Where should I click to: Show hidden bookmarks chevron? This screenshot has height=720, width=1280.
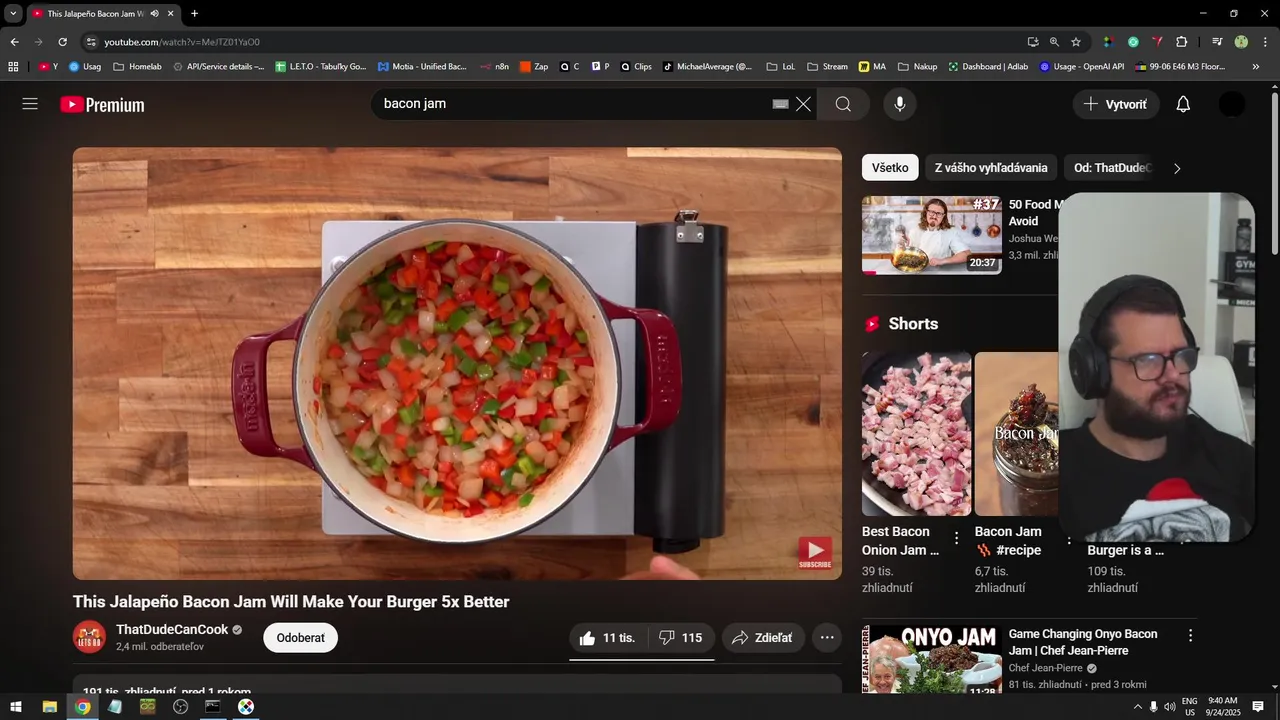(1256, 67)
